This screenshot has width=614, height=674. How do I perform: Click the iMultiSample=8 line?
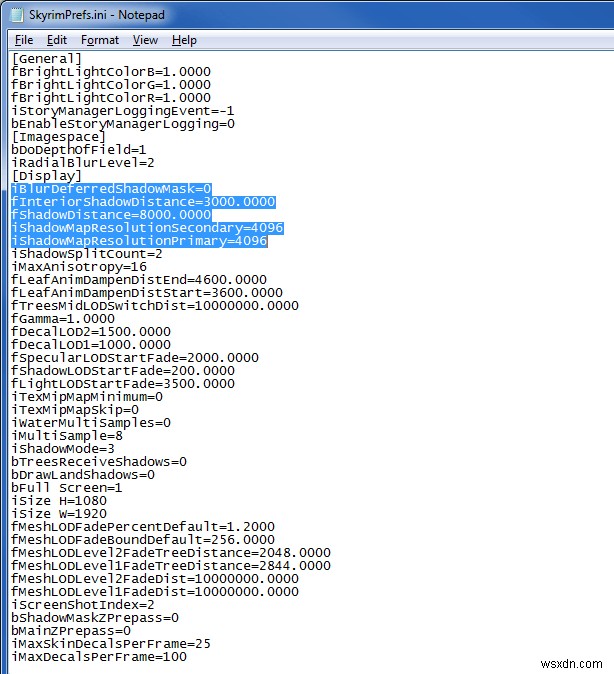(x=67, y=436)
